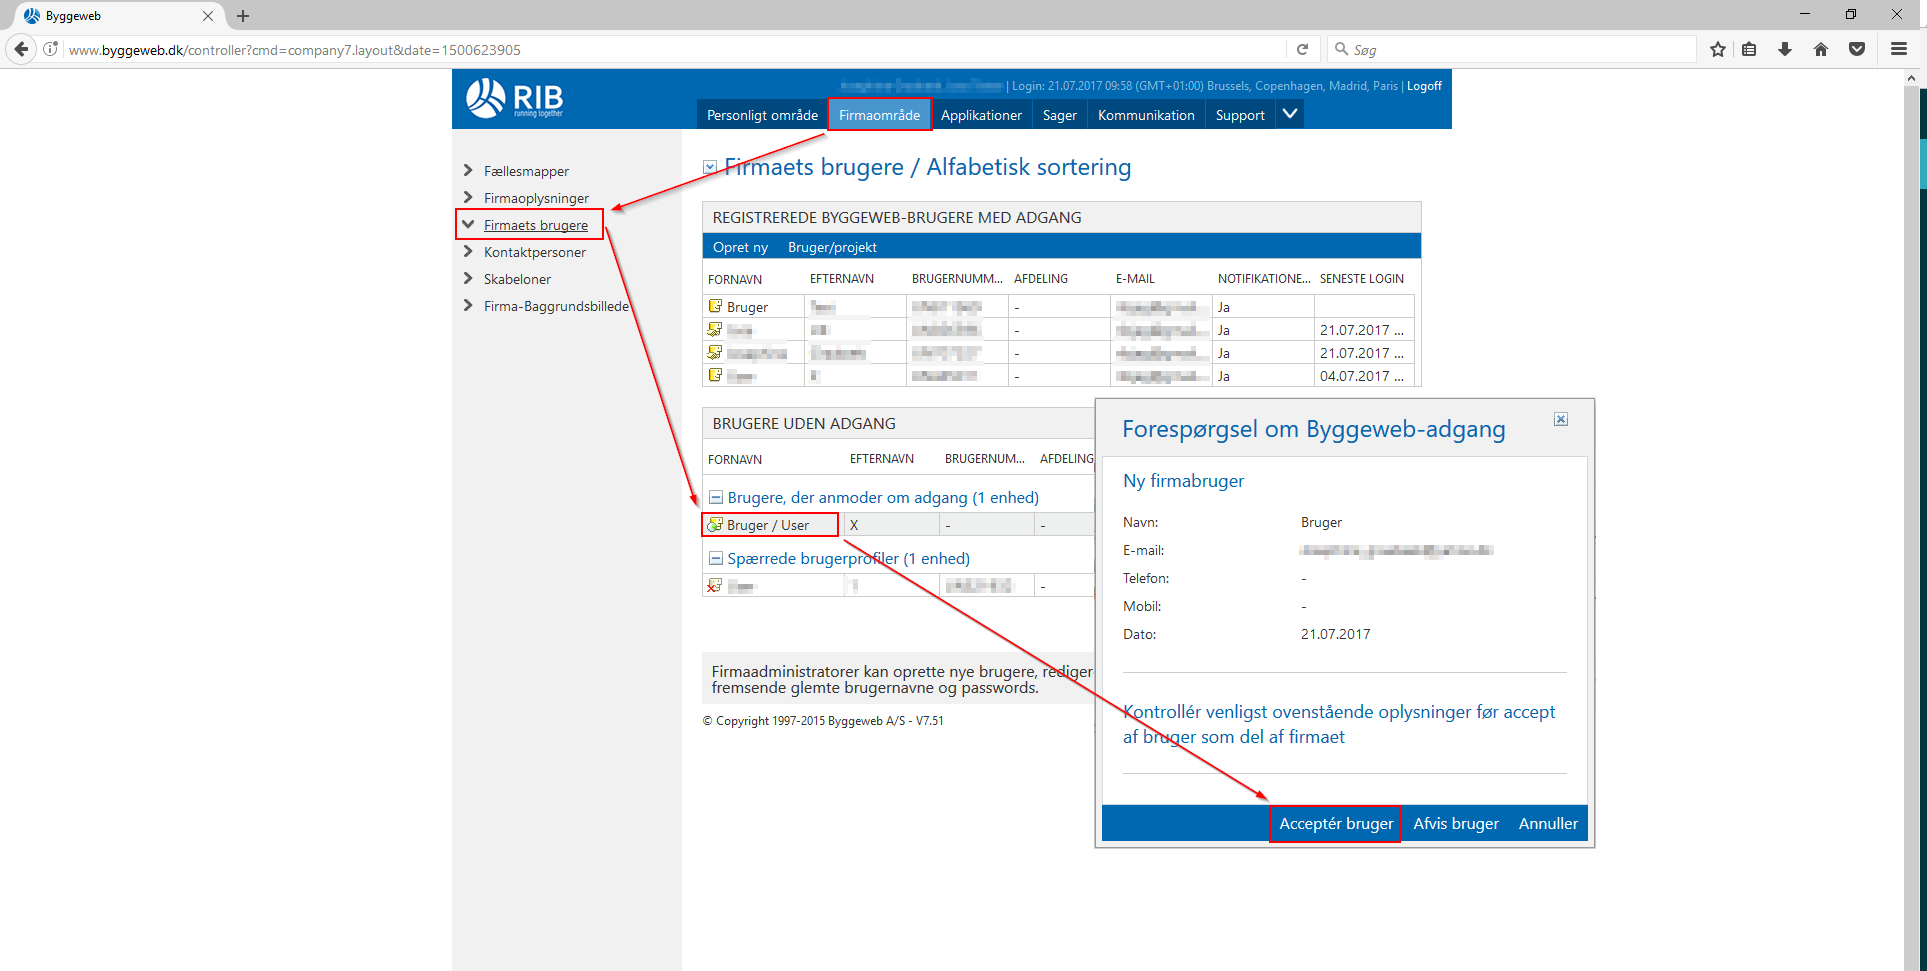Switch to the Applikationer tab
The image size is (1927, 971).
(981, 115)
